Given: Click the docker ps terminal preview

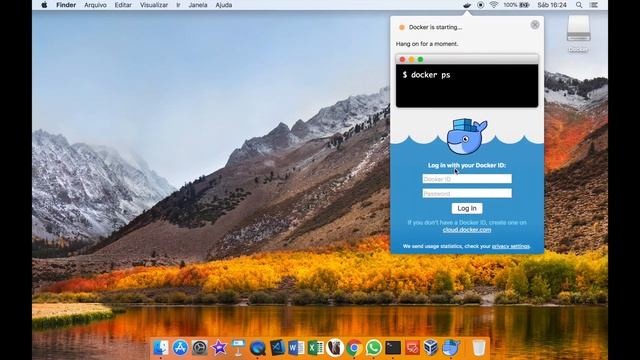Looking at the screenshot, I should (467, 81).
